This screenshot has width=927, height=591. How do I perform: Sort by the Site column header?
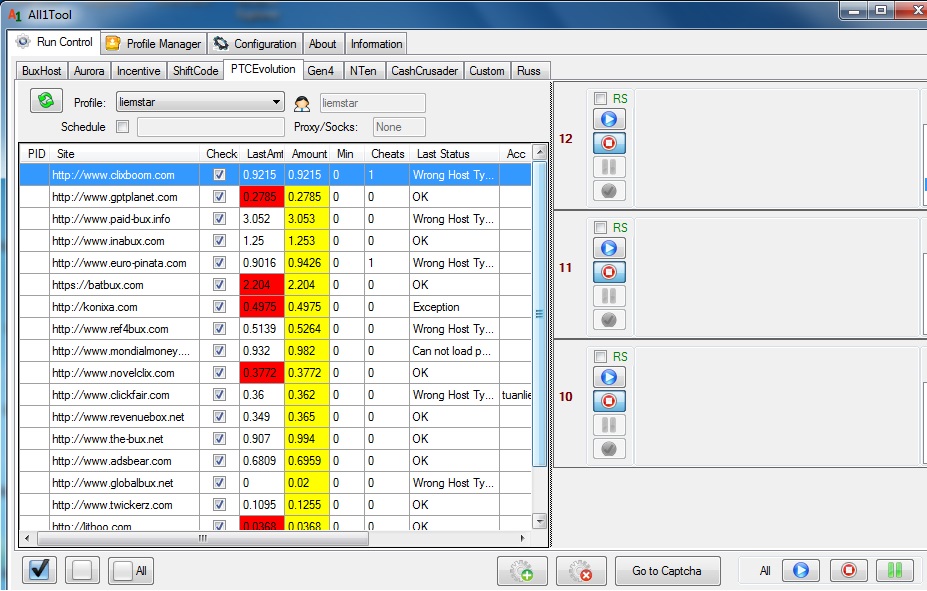point(126,154)
